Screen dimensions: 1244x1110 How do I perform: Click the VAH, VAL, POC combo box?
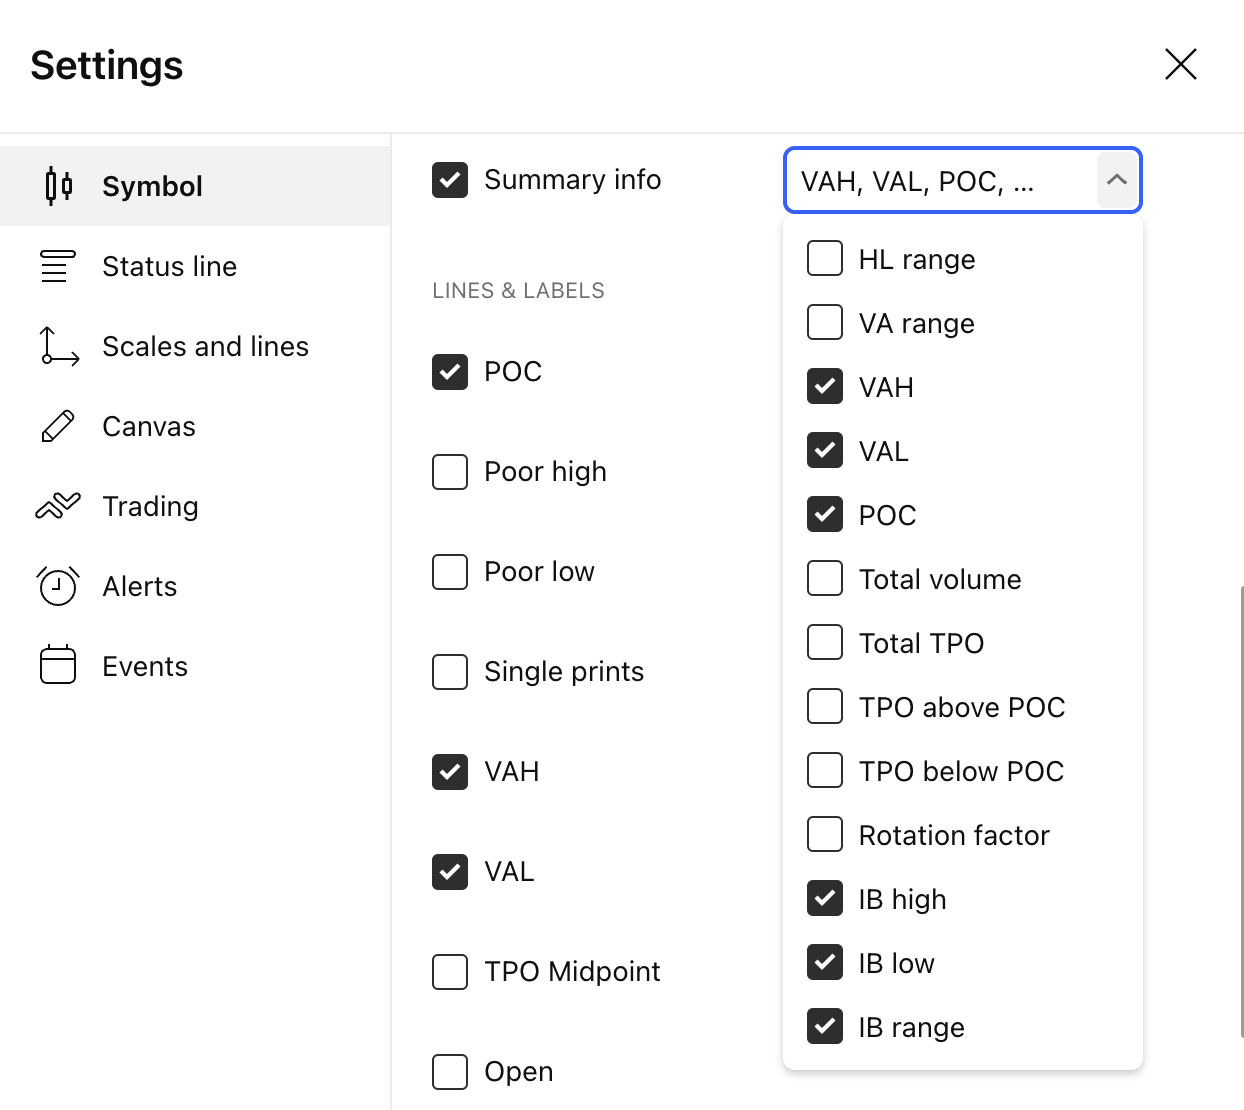[x=940, y=181]
